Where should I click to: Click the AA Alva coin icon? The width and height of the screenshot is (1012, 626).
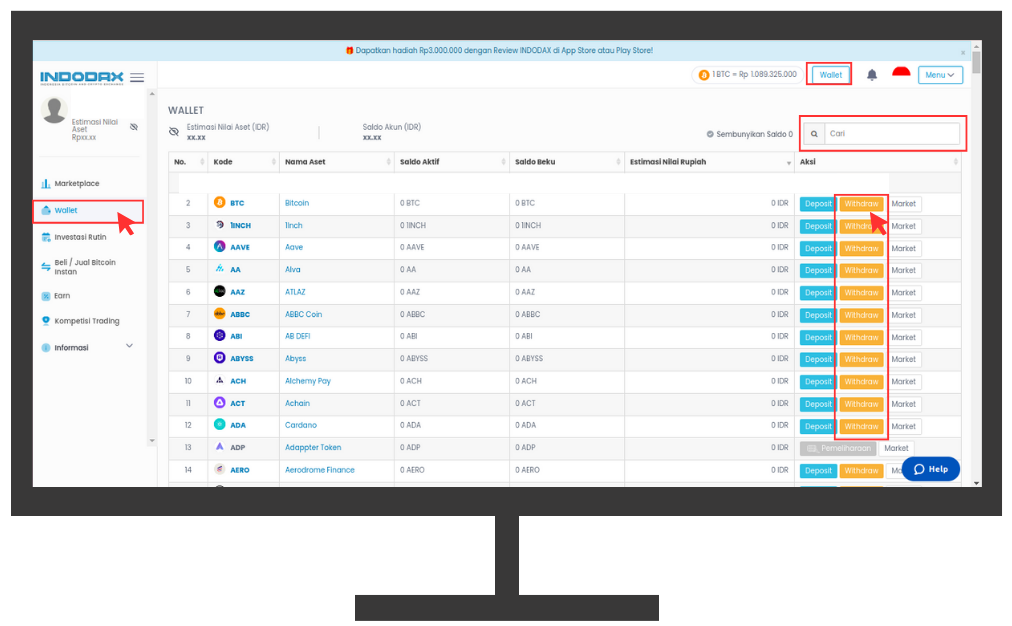click(x=219, y=268)
